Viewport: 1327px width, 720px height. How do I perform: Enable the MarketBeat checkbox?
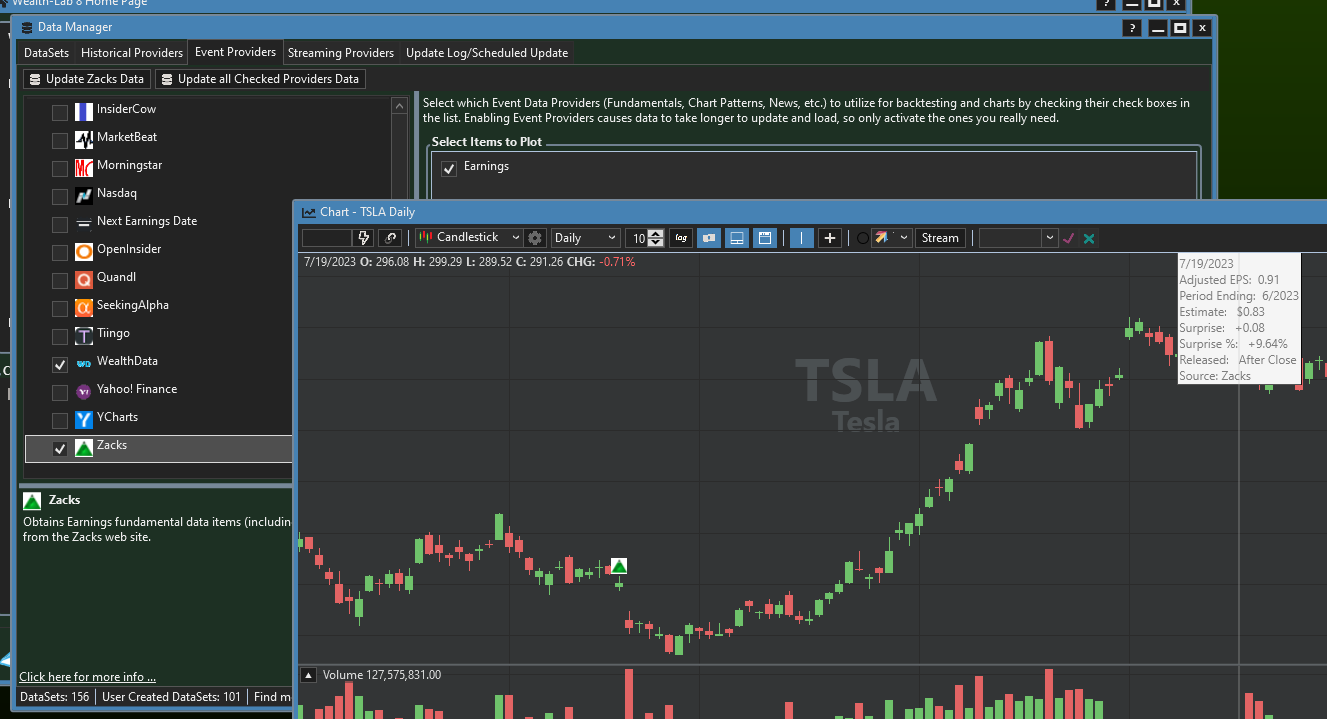60,140
